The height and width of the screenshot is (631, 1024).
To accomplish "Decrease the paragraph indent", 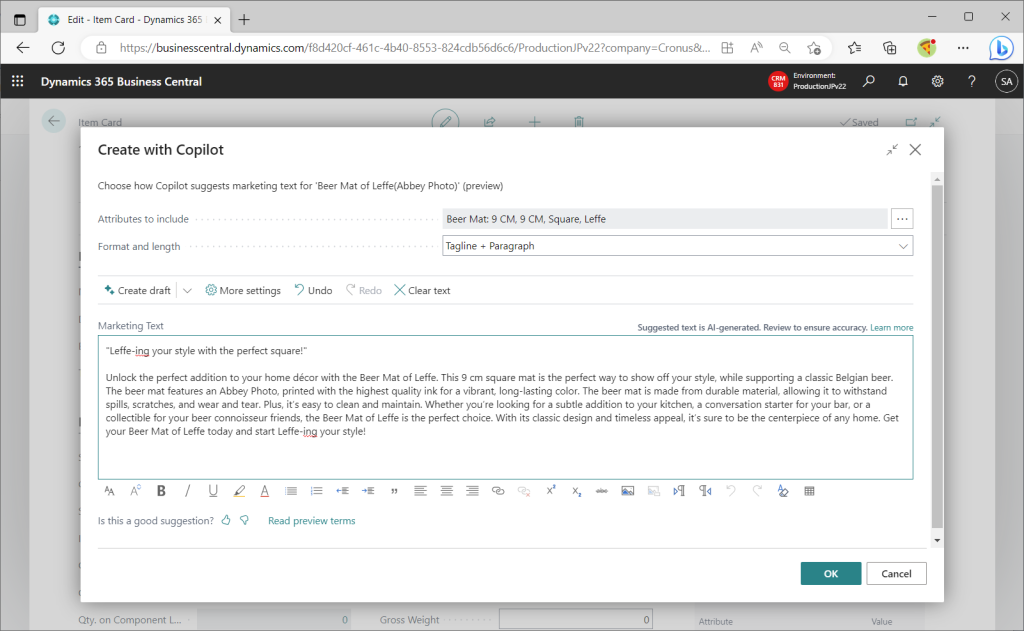I will click(342, 491).
